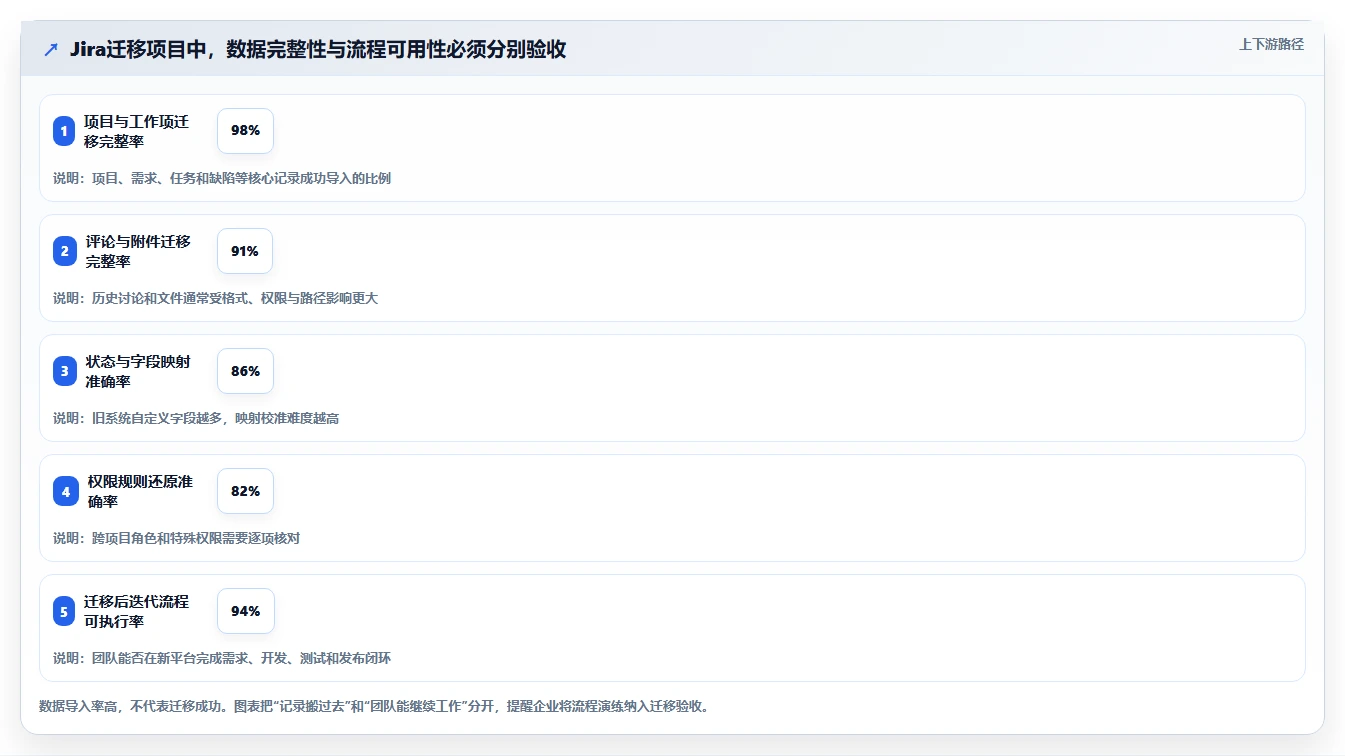Select the title 权限规则还原准确率
This screenshot has height=756, width=1345.
click(140, 491)
